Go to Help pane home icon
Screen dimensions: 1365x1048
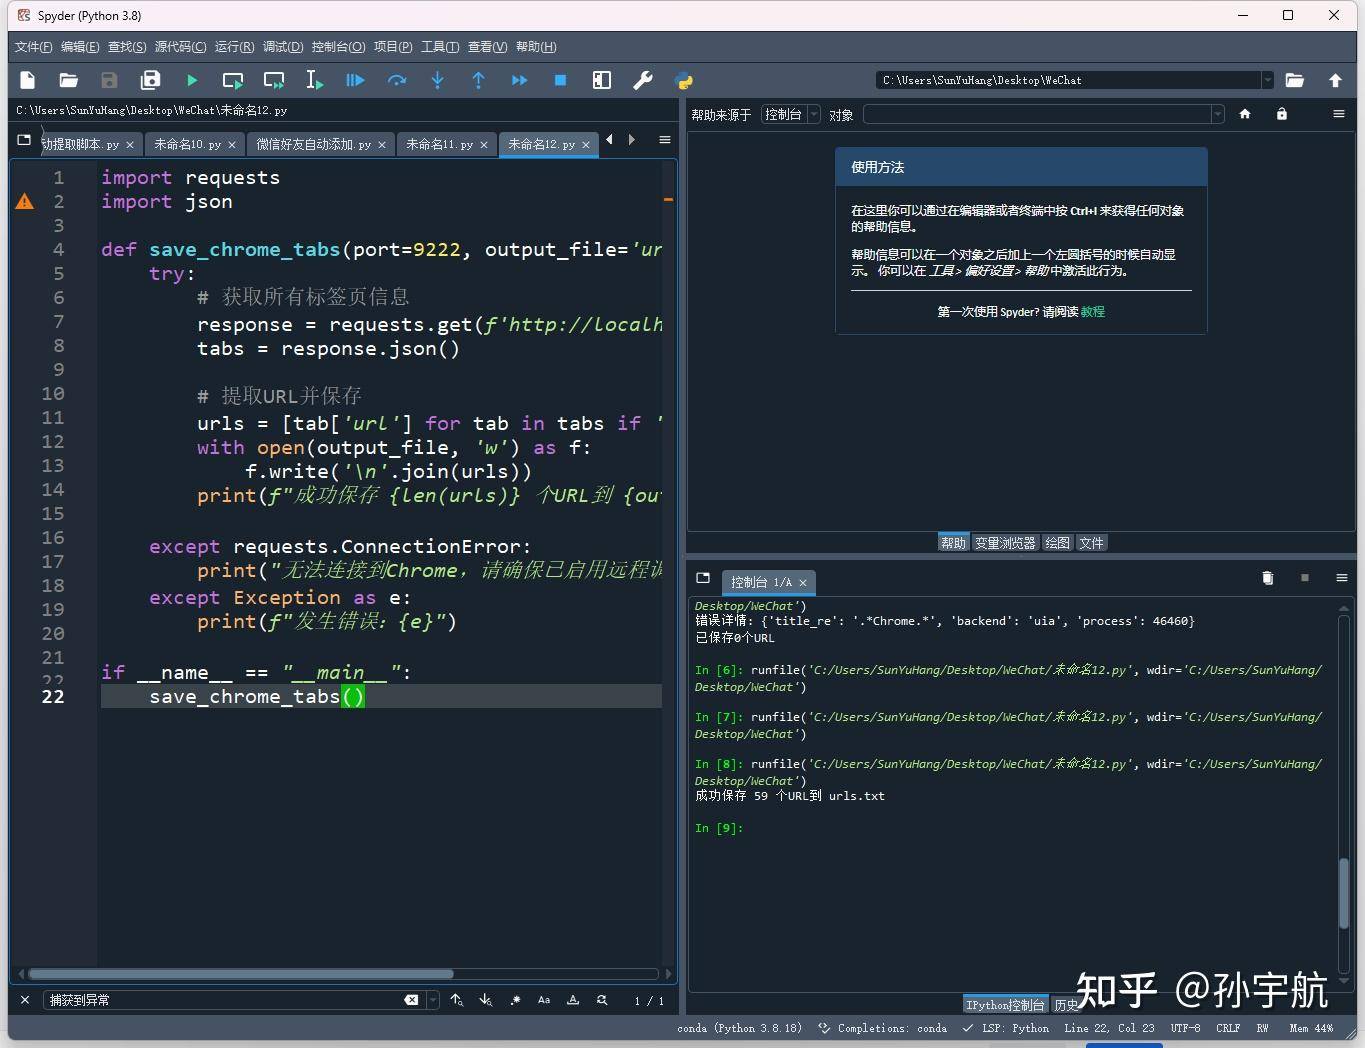(1245, 114)
